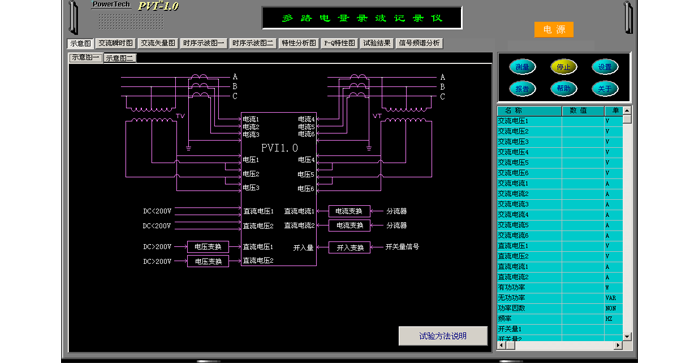This screenshot has width=700, height=363.
Task: Click the table's horizontal scroll-right arrow
Action: [x=618, y=345]
